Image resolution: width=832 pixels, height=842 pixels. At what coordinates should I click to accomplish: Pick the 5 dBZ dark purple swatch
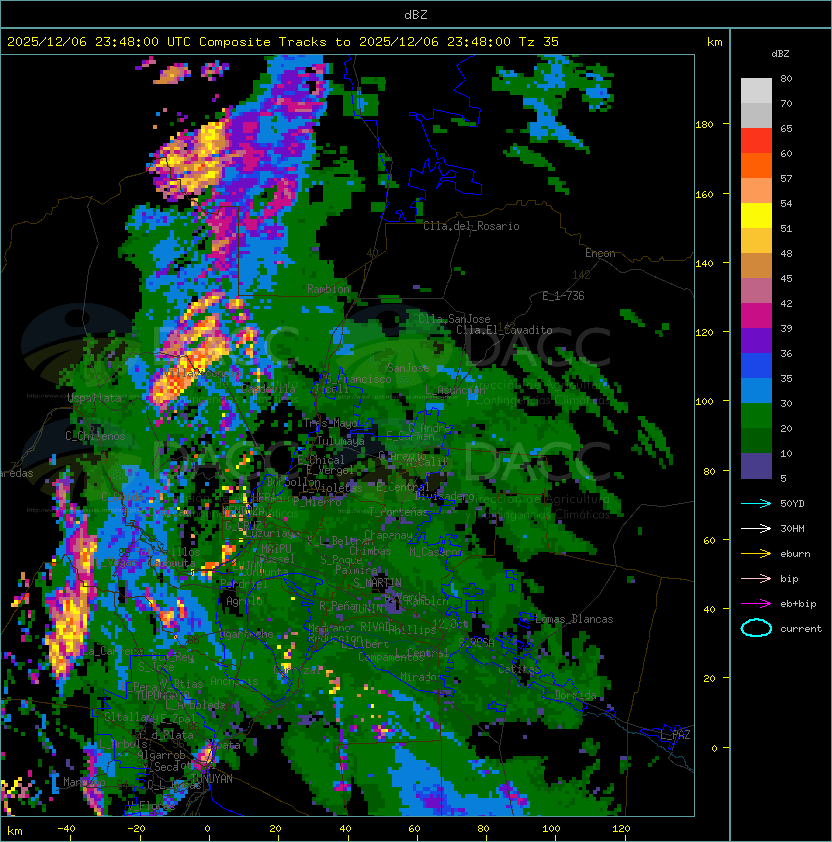click(x=756, y=466)
